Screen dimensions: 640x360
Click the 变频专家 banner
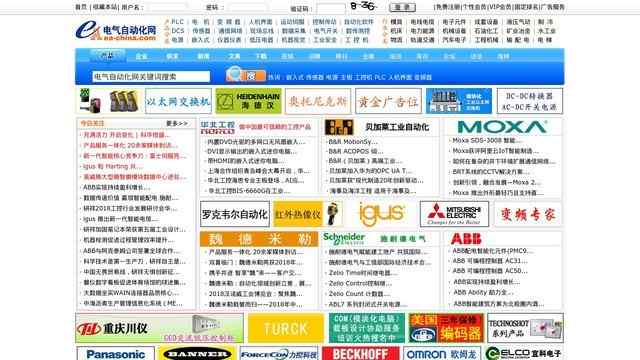point(528,214)
